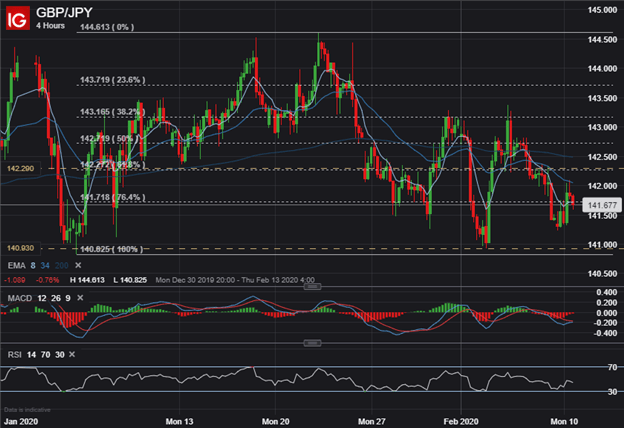The width and height of the screenshot is (624, 428).
Task: Select the EMA 200 period value
Action: click(x=62, y=266)
